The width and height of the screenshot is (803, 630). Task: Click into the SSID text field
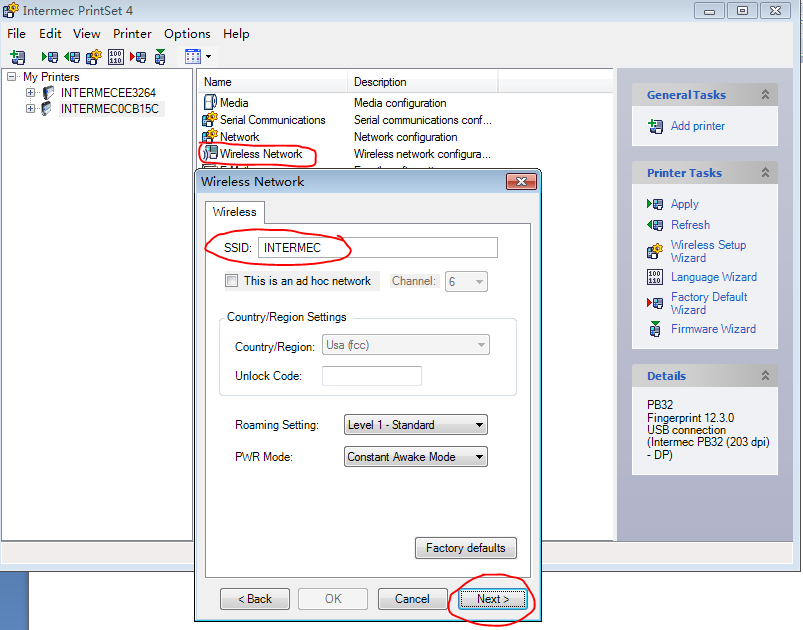click(x=377, y=247)
